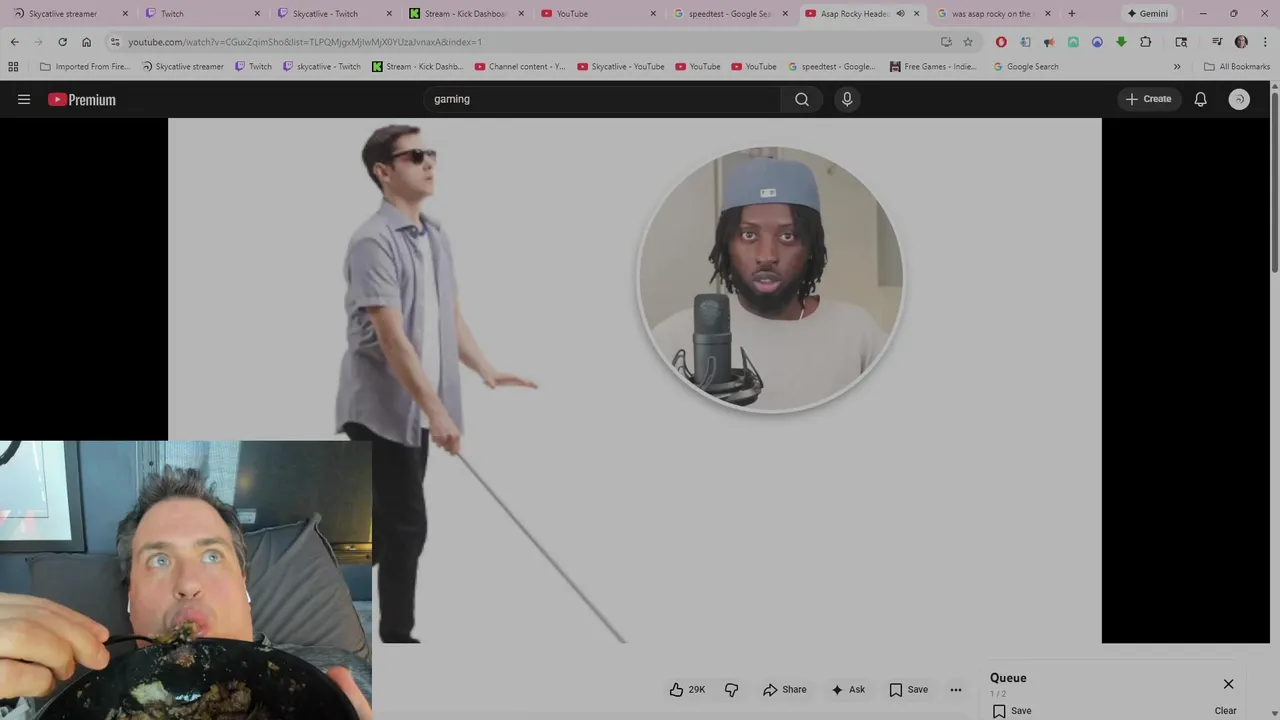Open Chrome three-dot menu

[1264, 42]
